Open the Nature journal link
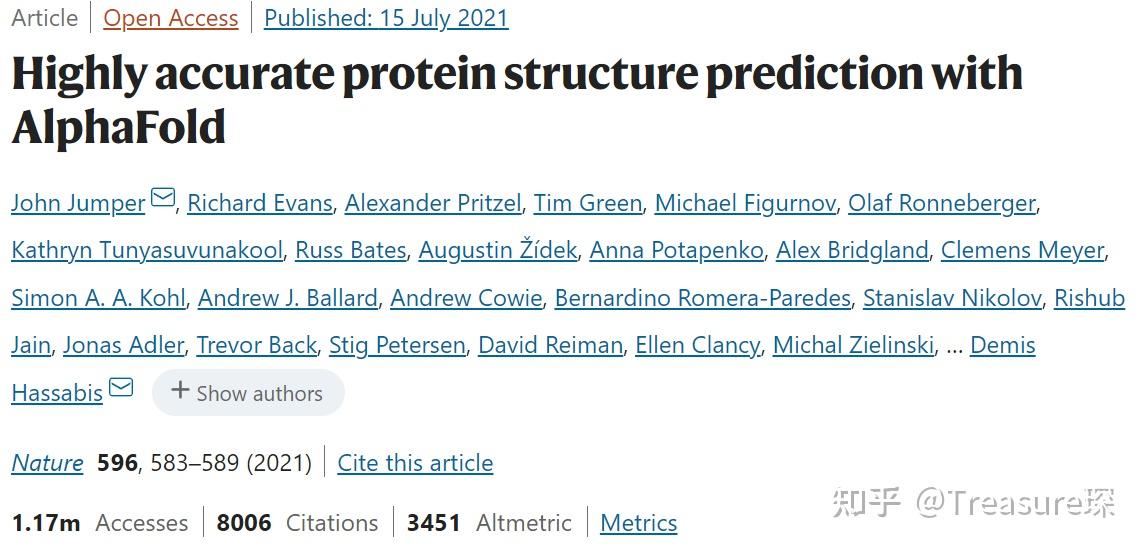This screenshot has width=1143, height=548. (47, 463)
